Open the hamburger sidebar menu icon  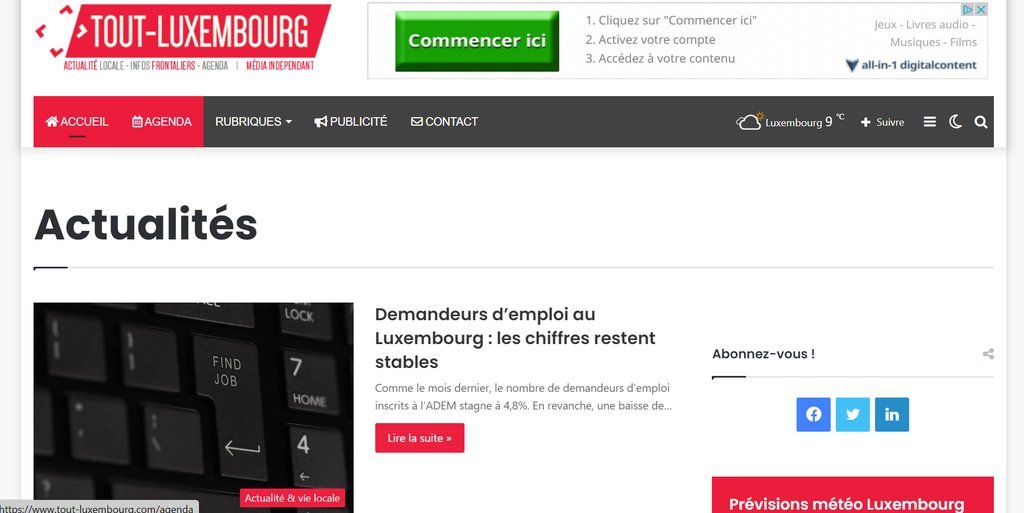929,122
